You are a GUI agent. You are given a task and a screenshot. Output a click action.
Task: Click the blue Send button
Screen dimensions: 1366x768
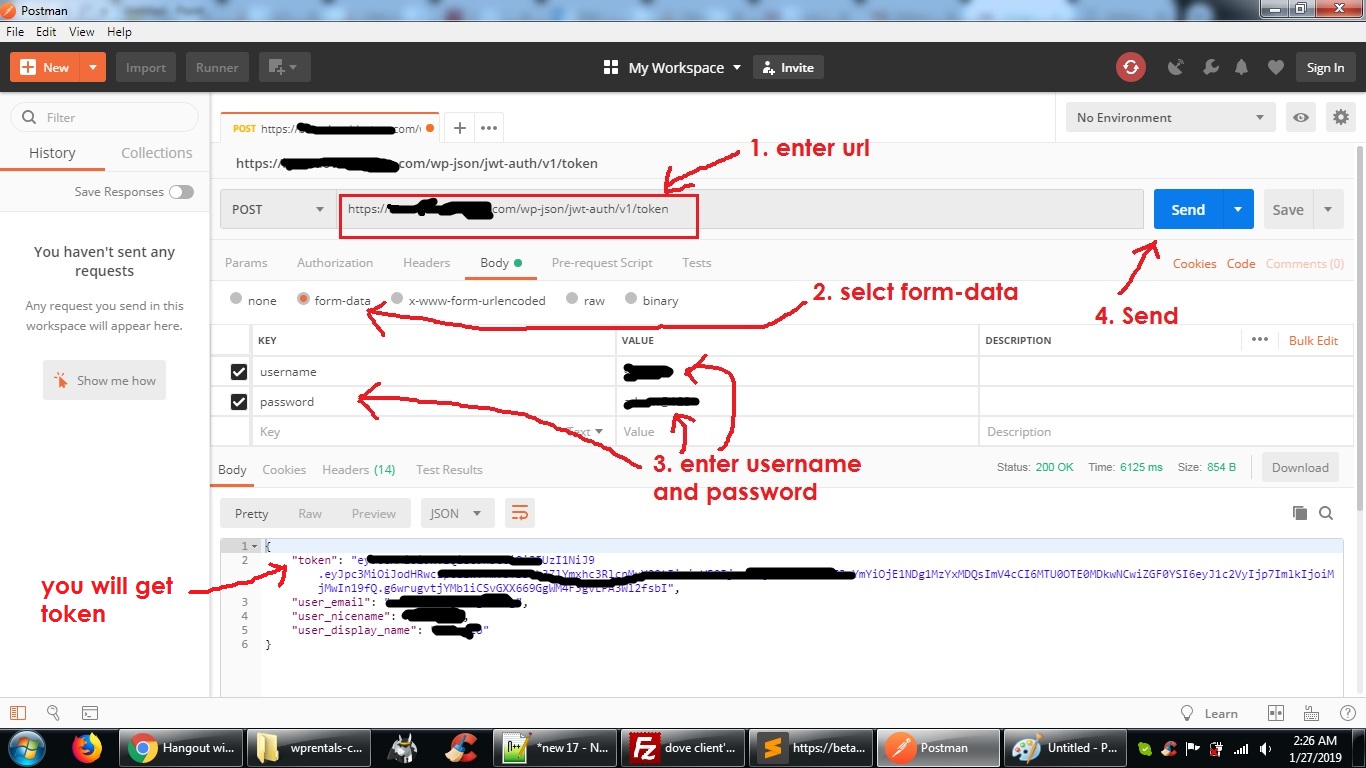point(1188,209)
